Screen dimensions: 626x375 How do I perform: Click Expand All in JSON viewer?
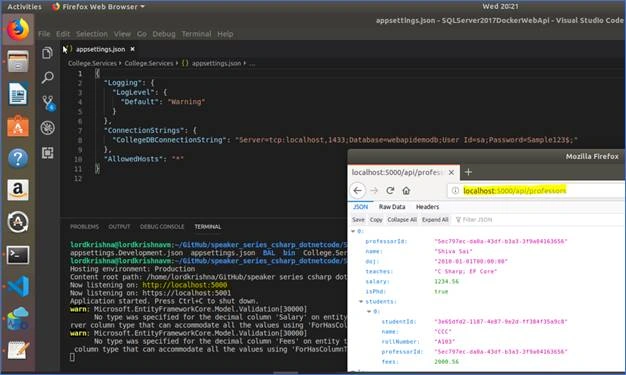[435, 220]
